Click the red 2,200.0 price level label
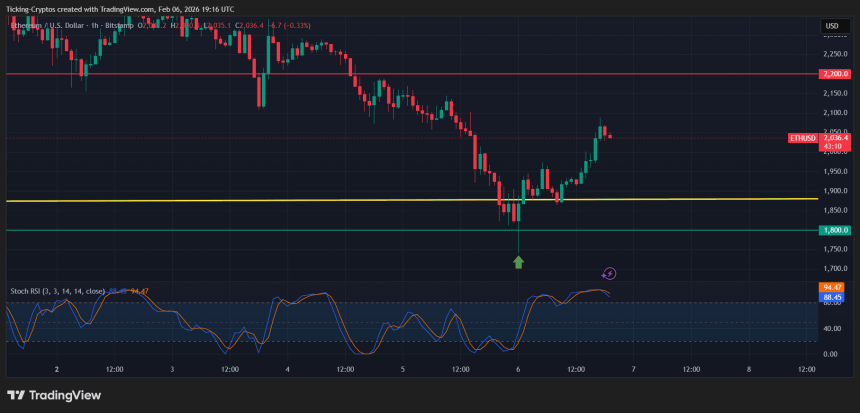860x413 pixels. [x=834, y=74]
